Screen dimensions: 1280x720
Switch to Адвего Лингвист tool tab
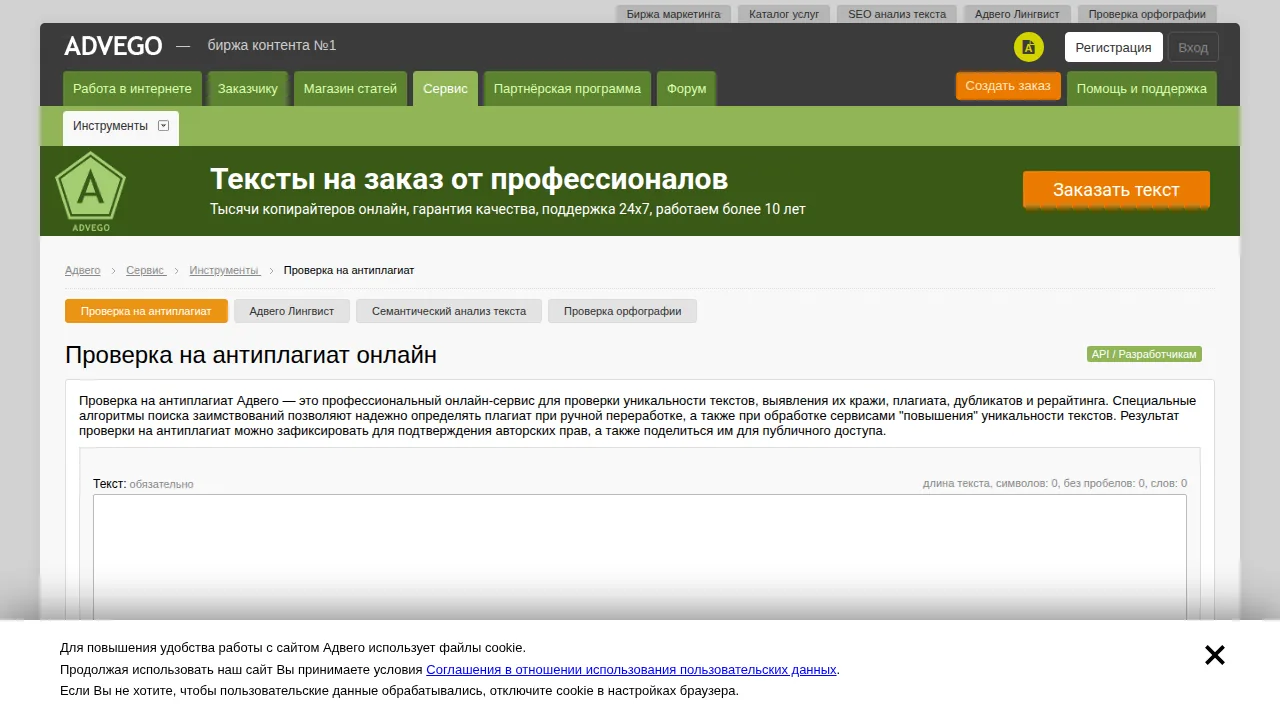click(292, 311)
